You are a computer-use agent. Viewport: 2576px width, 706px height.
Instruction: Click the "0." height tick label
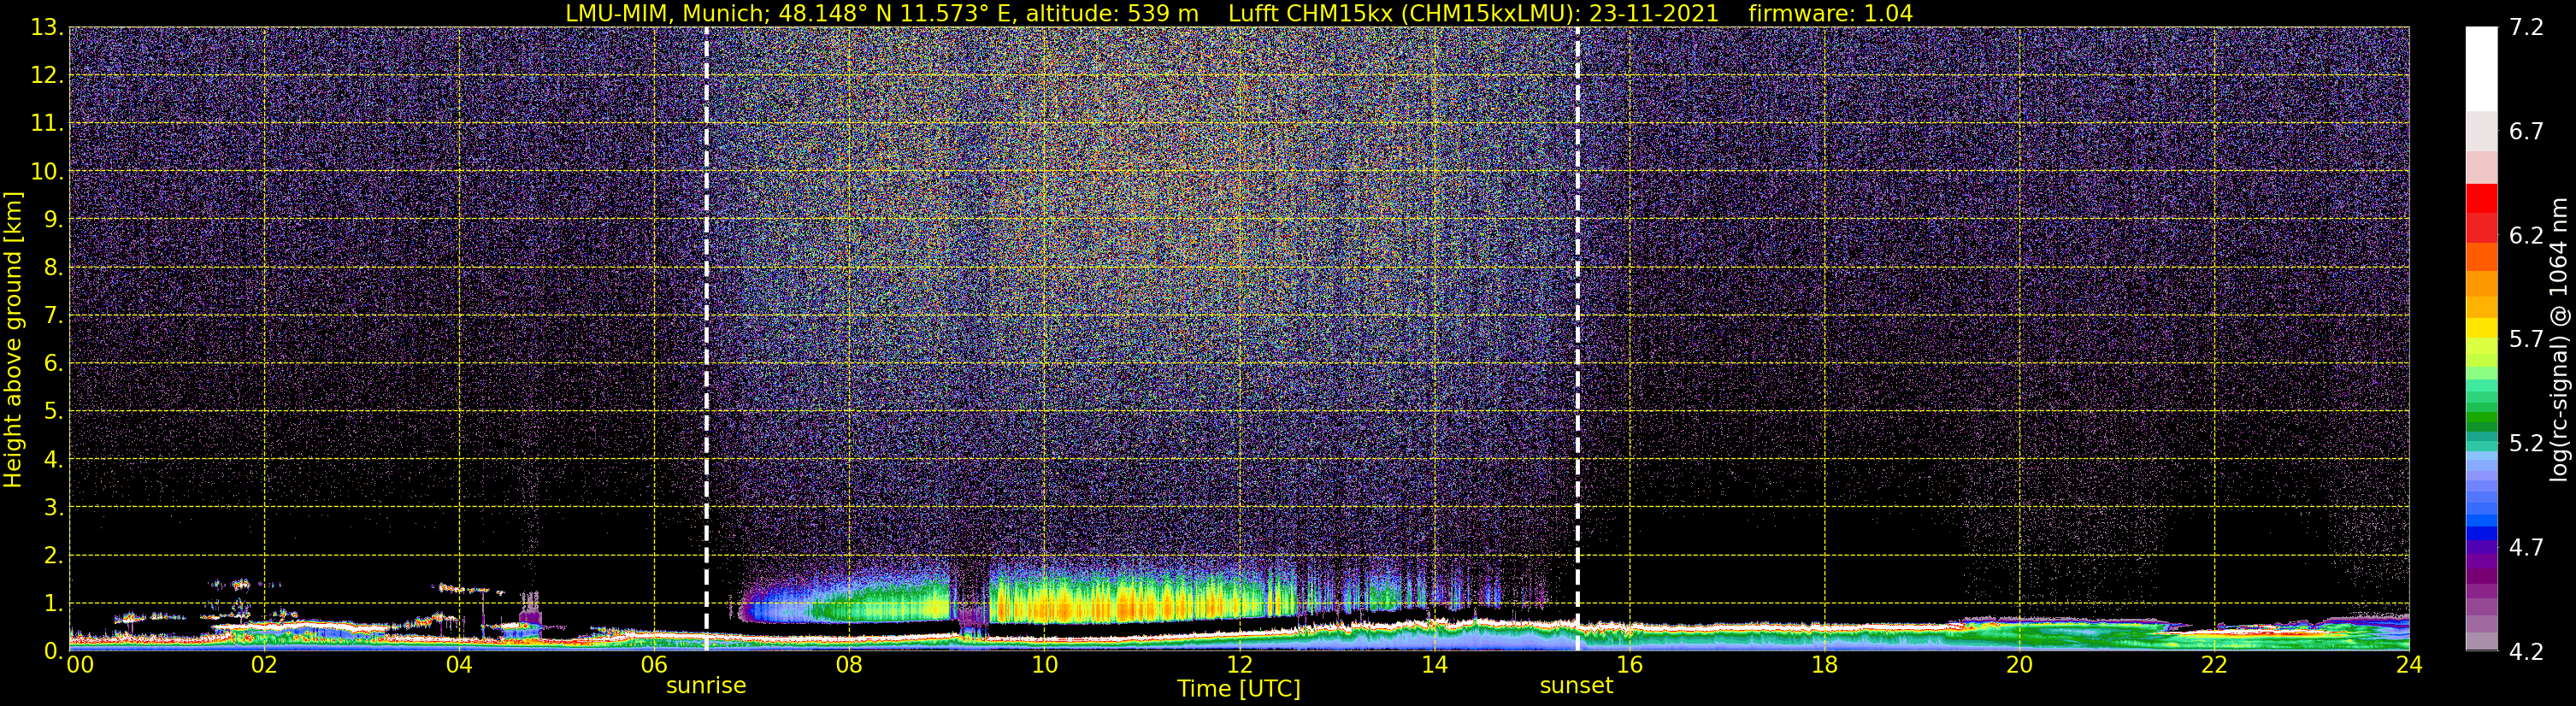click(x=53, y=652)
